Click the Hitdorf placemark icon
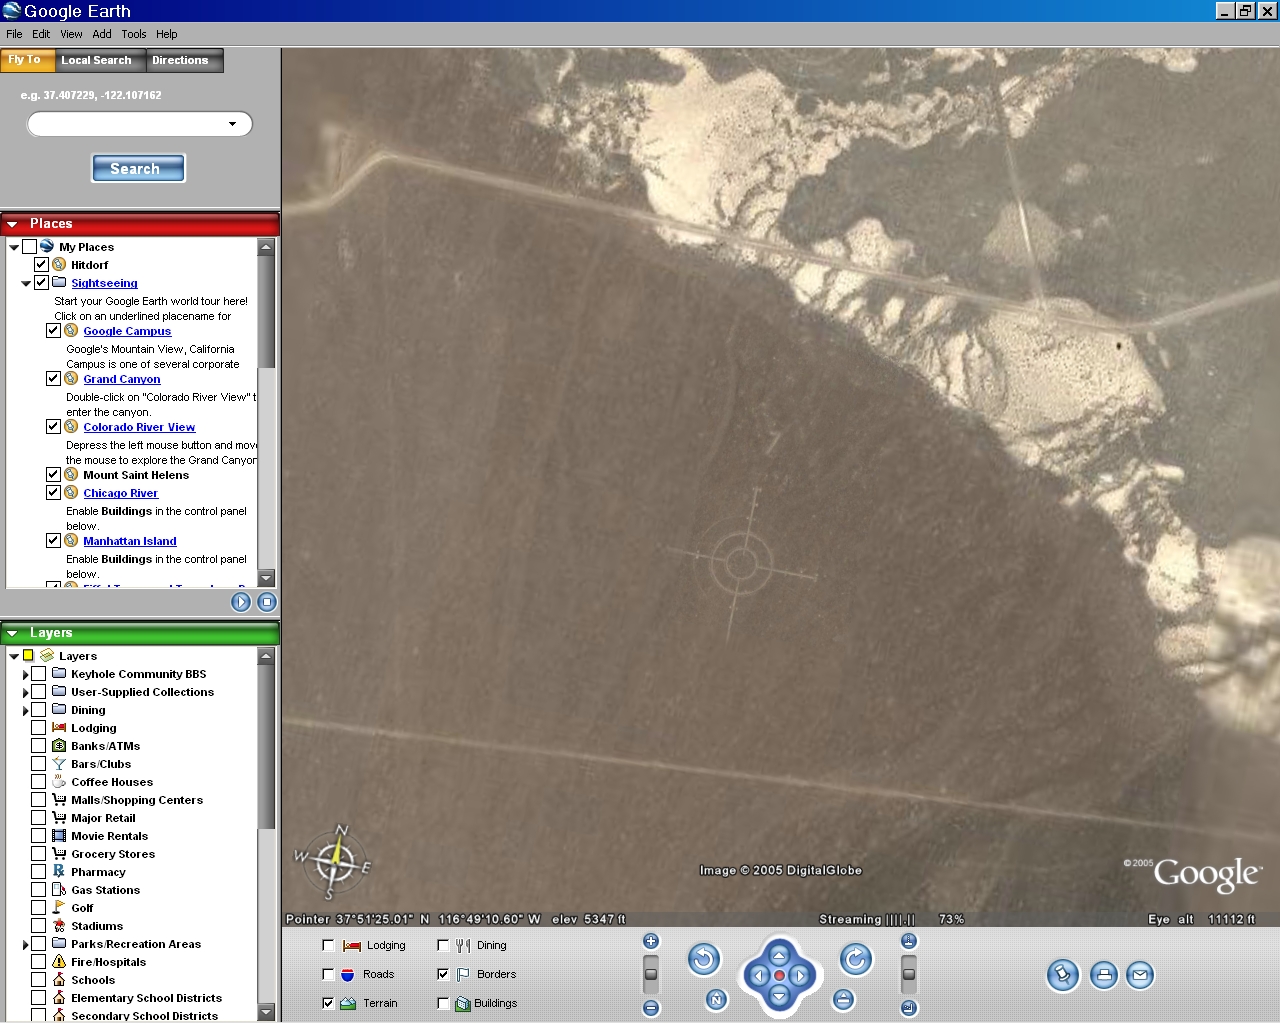This screenshot has height=1024, width=1280. tap(59, 265)
